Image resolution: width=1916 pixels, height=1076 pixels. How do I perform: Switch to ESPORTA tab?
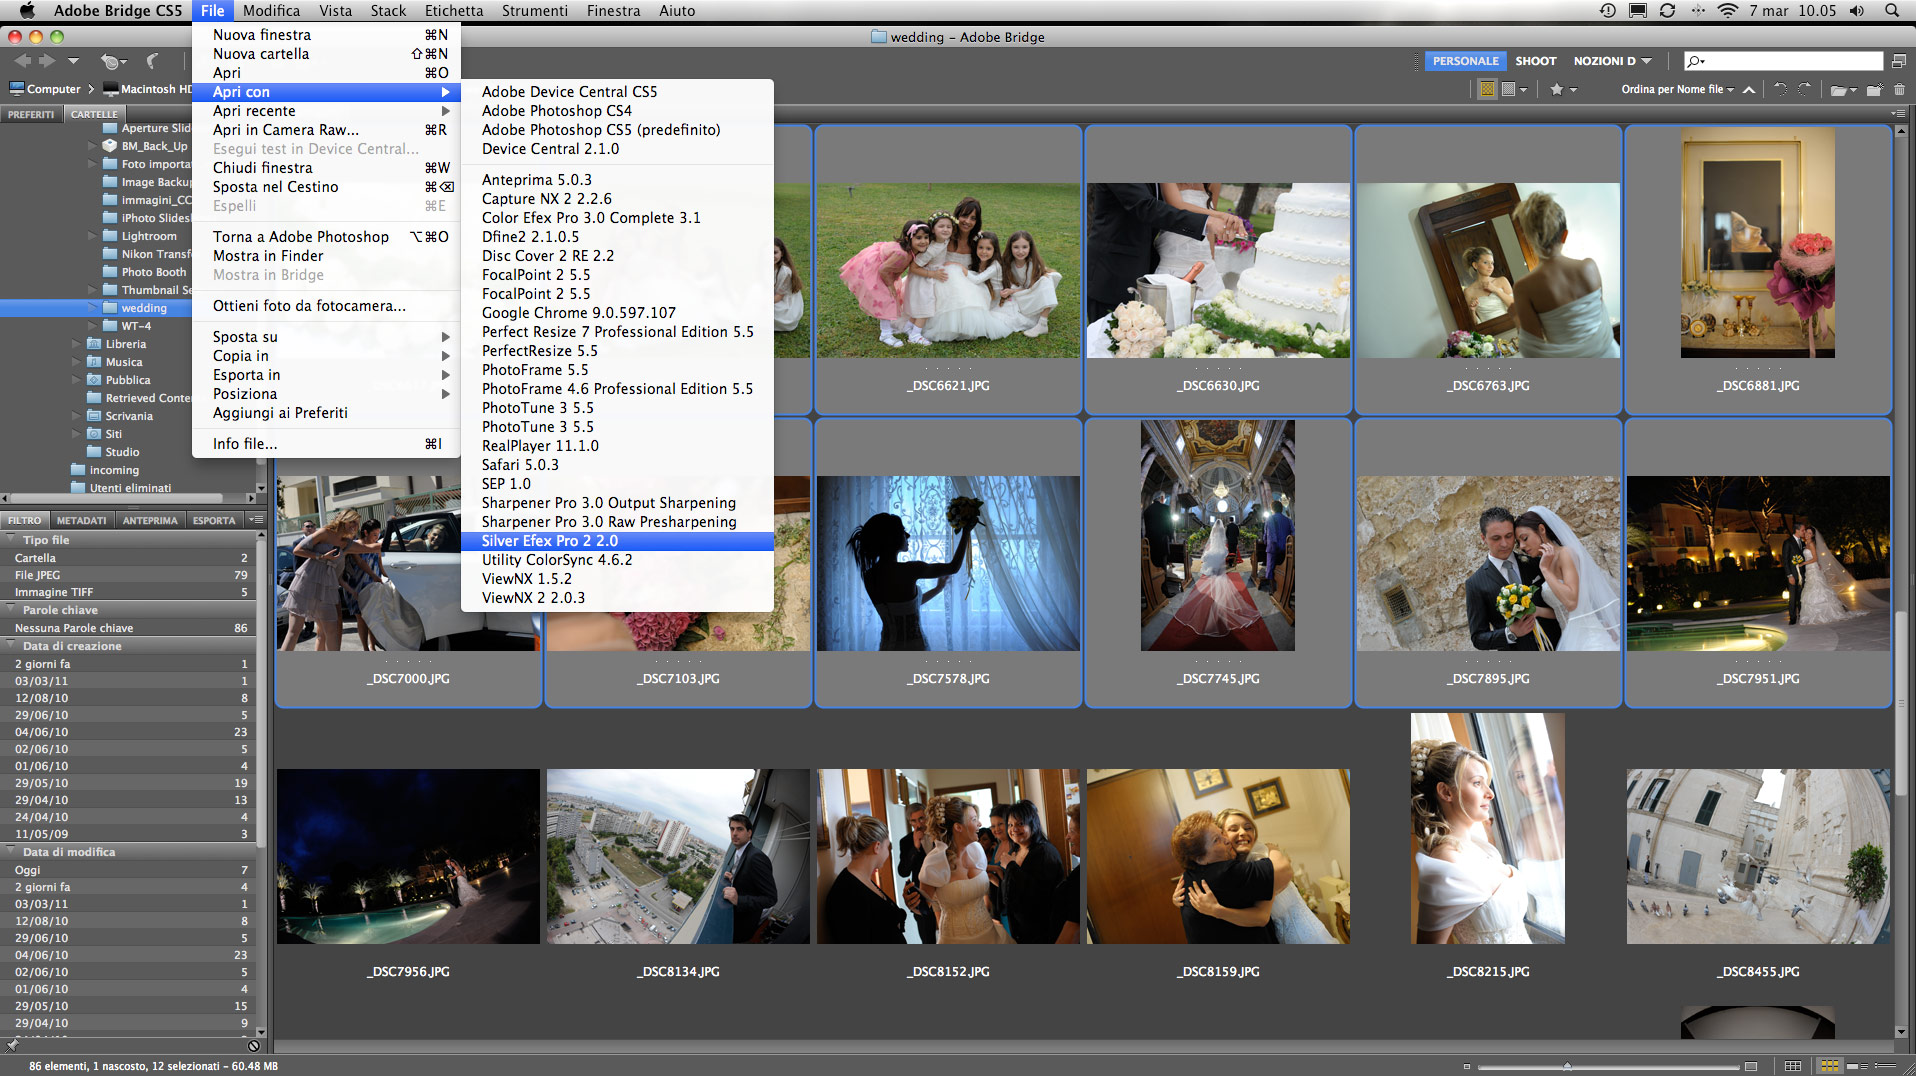tap(214, 520)
